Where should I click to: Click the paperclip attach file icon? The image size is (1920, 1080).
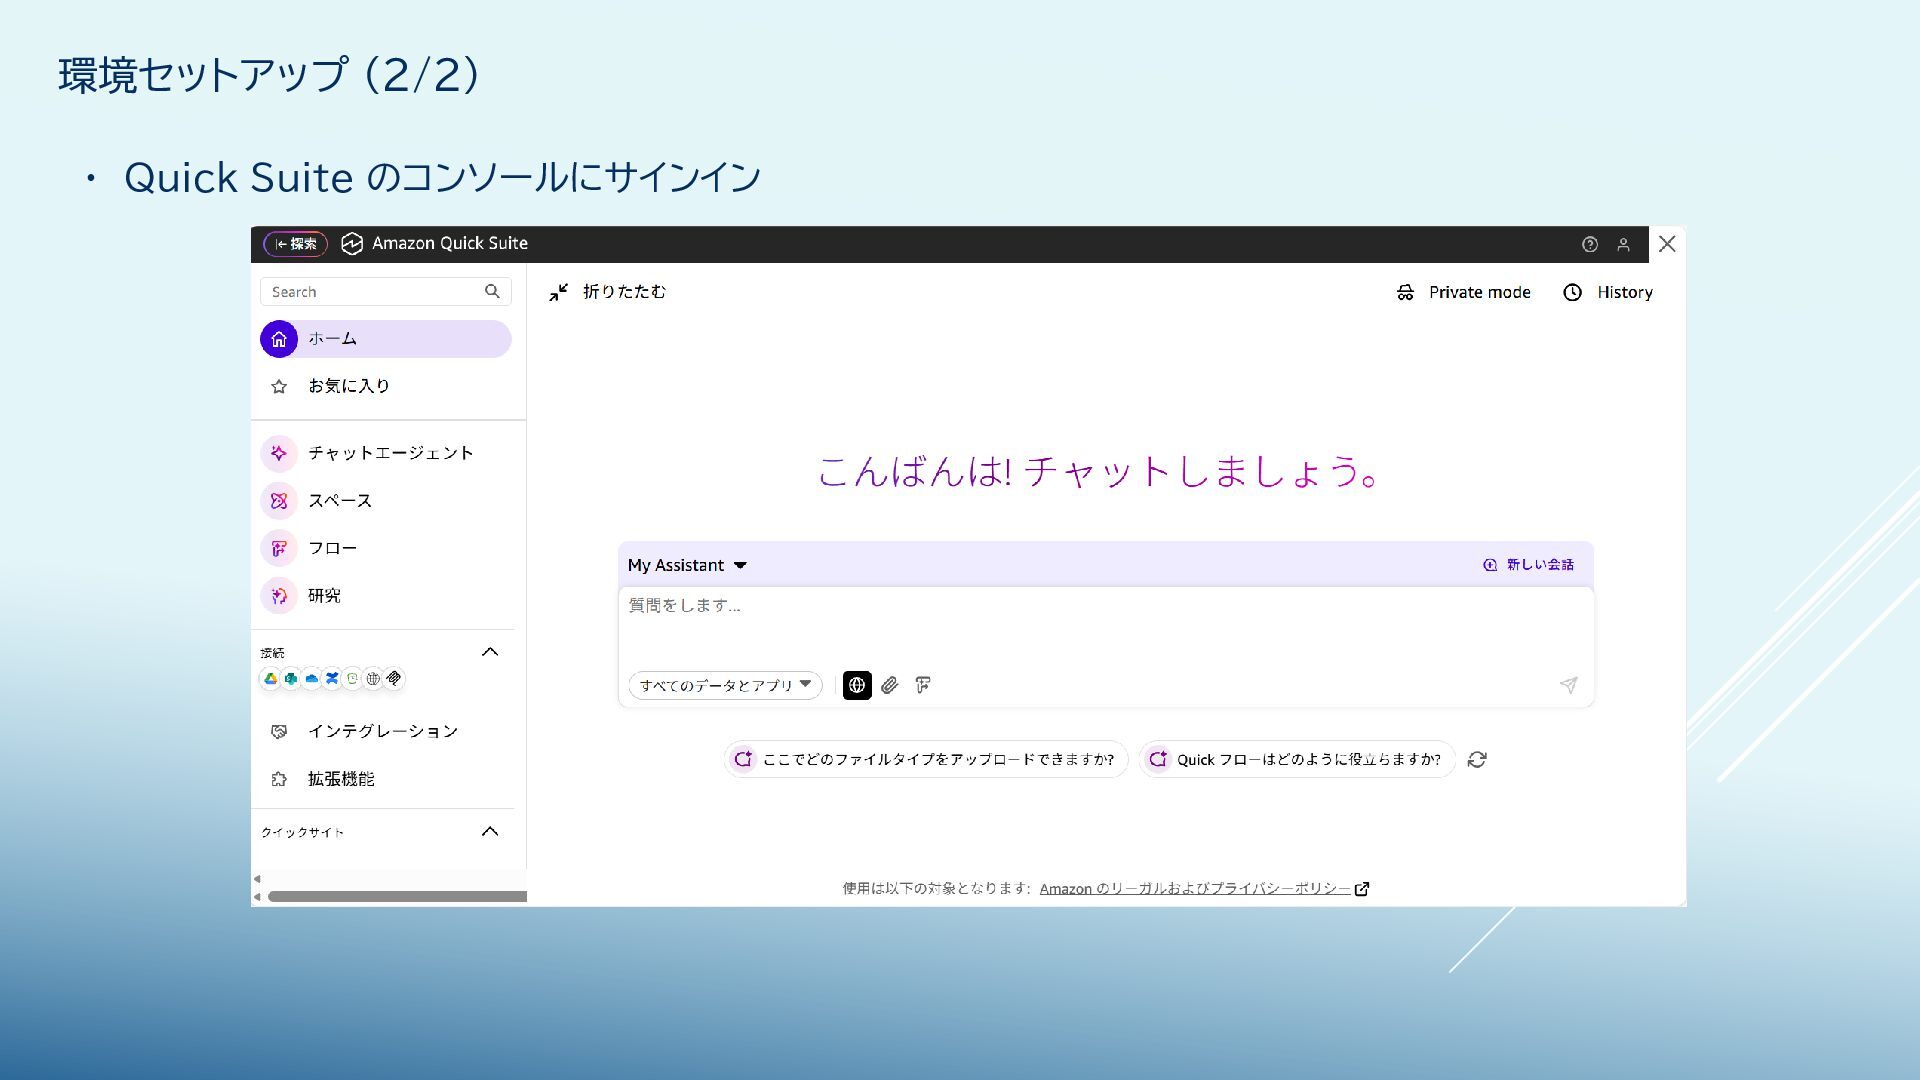(x=889, y=685)
